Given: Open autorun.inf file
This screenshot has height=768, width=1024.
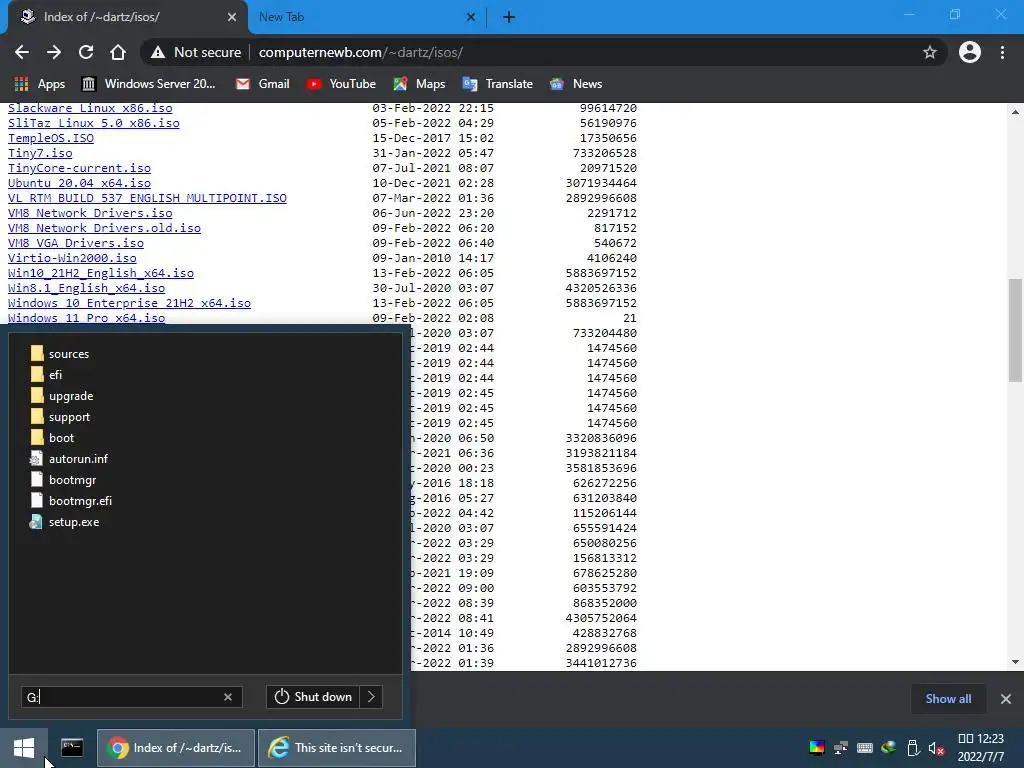Looking at the screenshot, I should click(x=69, y=458).
